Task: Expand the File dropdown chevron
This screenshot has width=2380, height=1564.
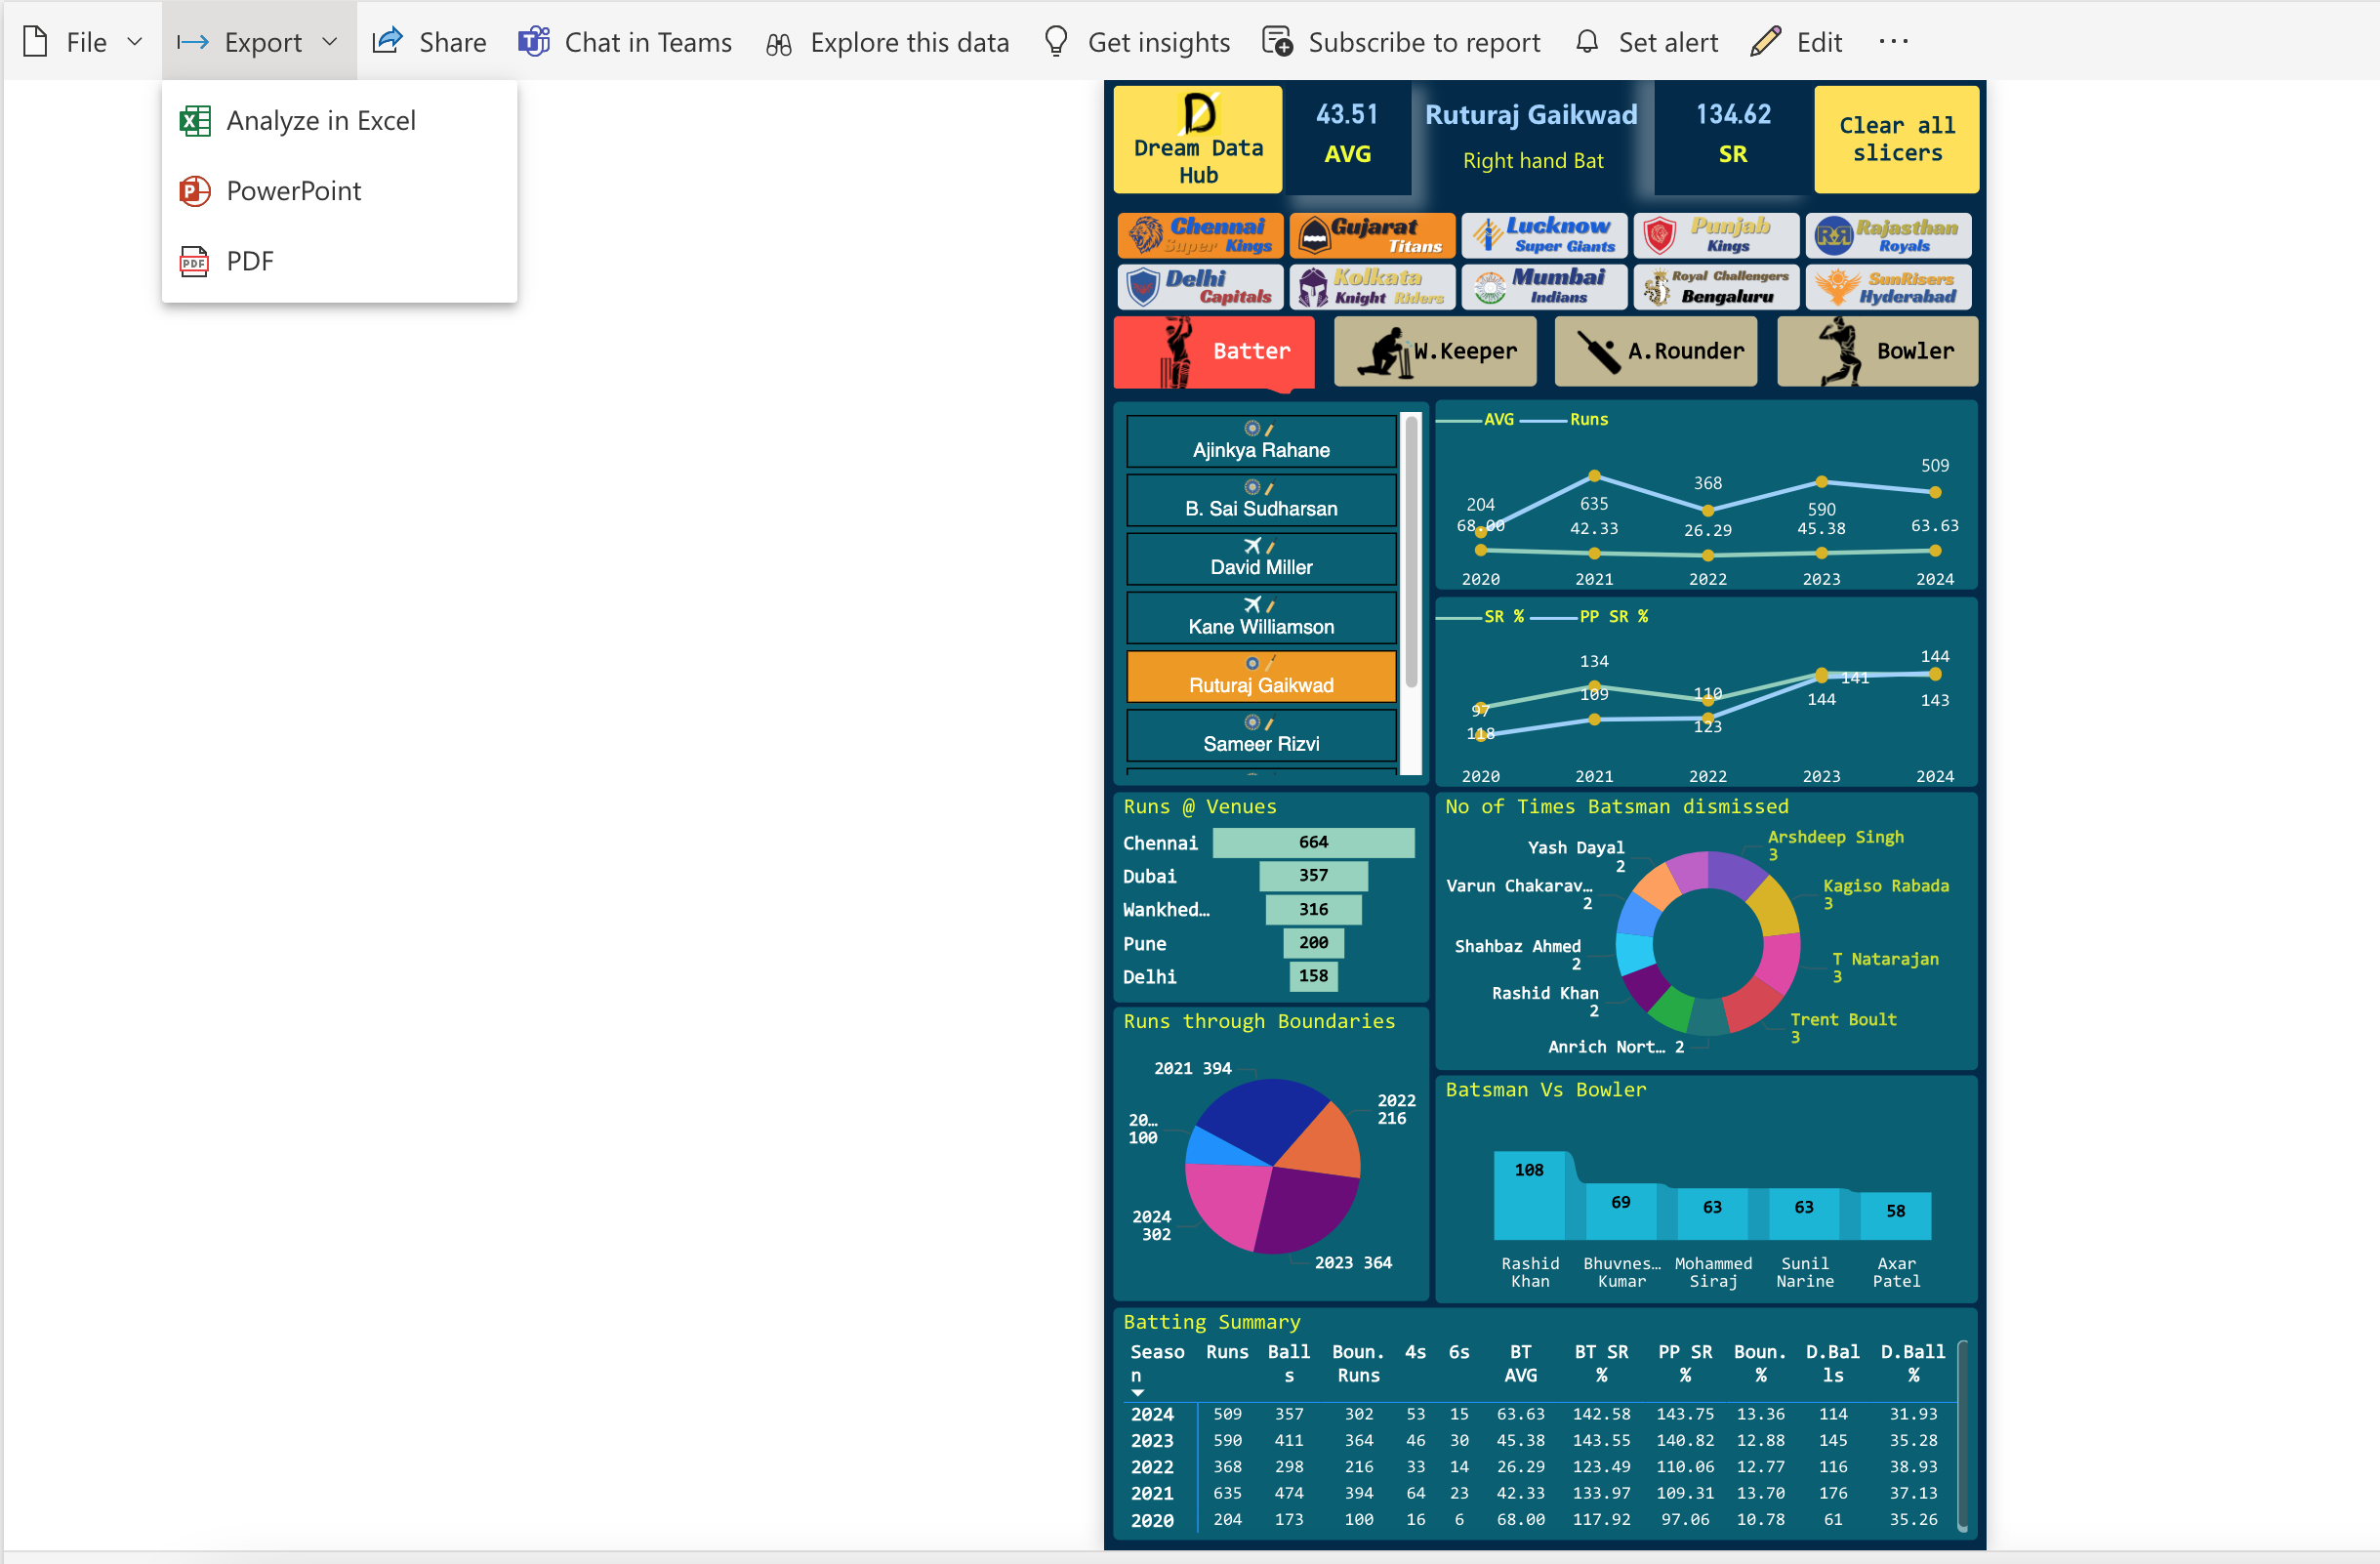Action: point(134,42)
